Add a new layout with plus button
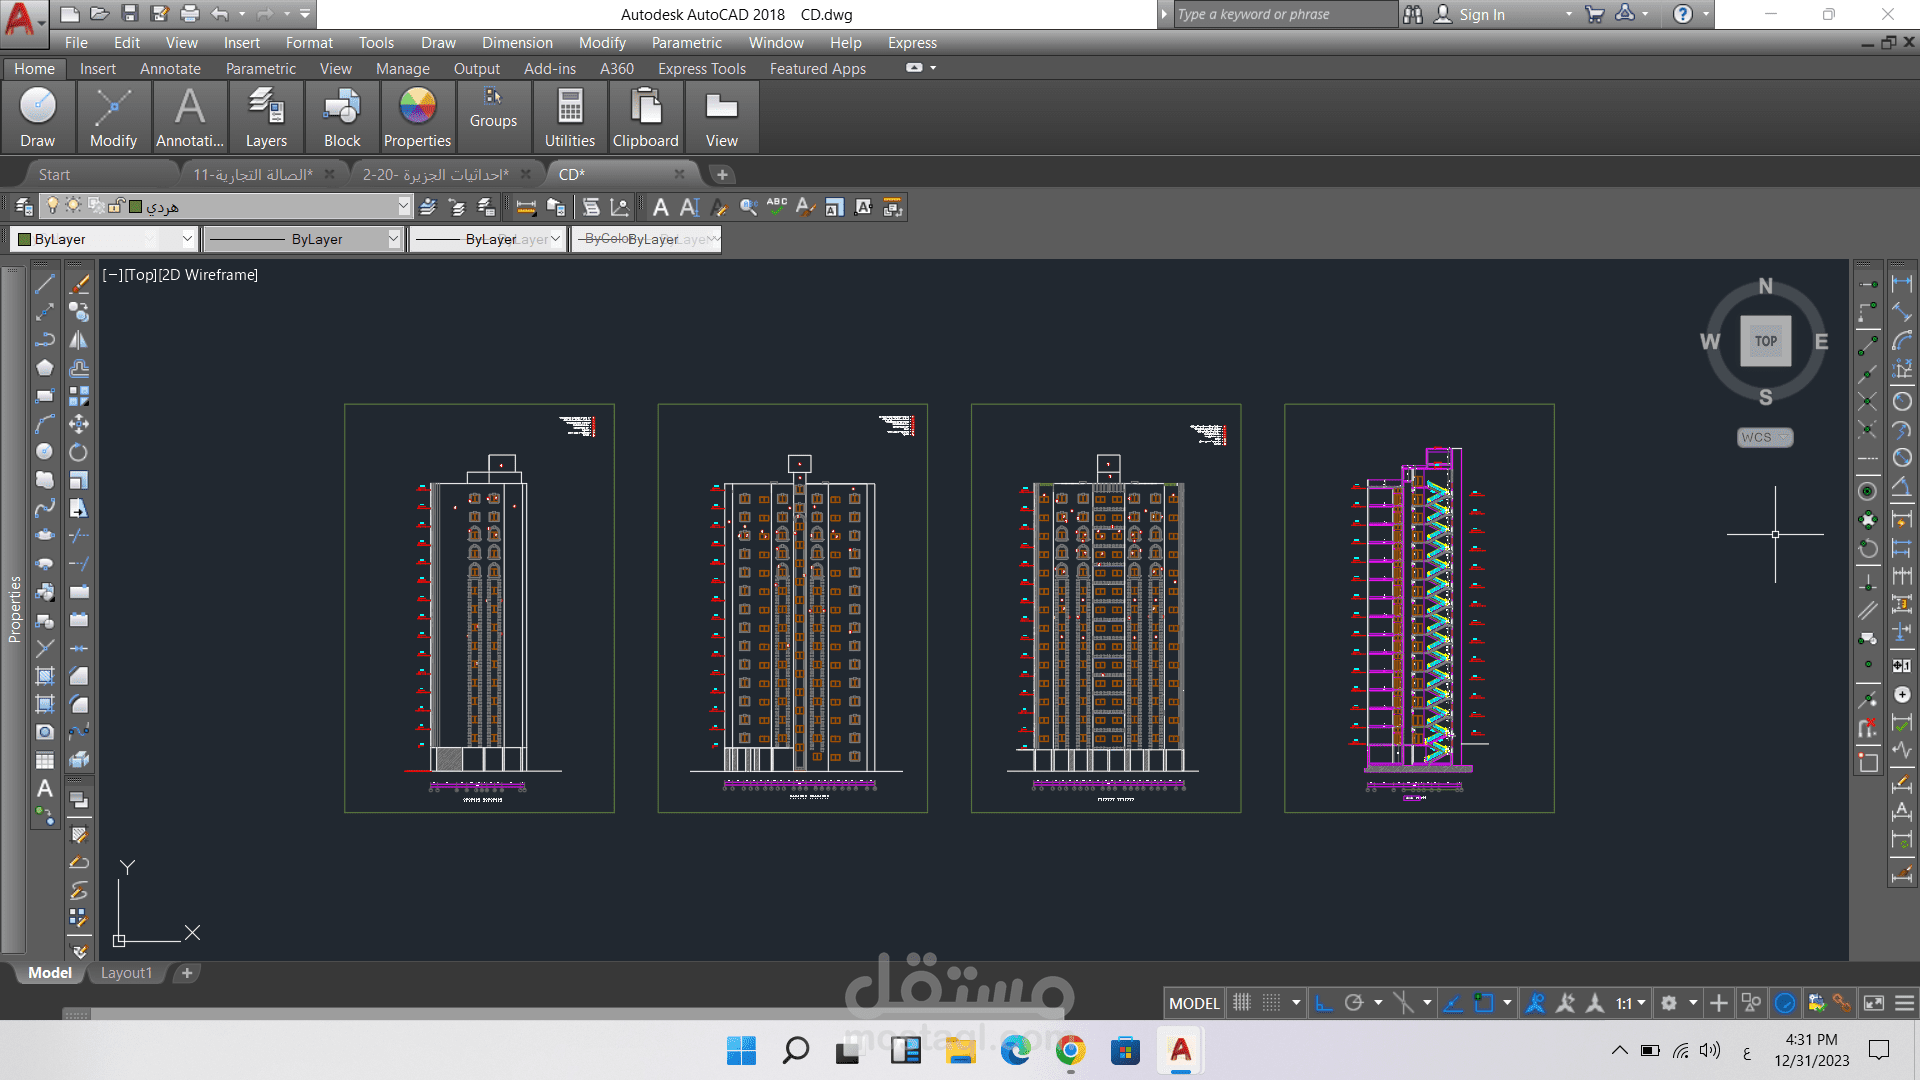Image resolution: width=1920 pixels, height=1080 pixels. pyautogui.click(x=187, y=973)
